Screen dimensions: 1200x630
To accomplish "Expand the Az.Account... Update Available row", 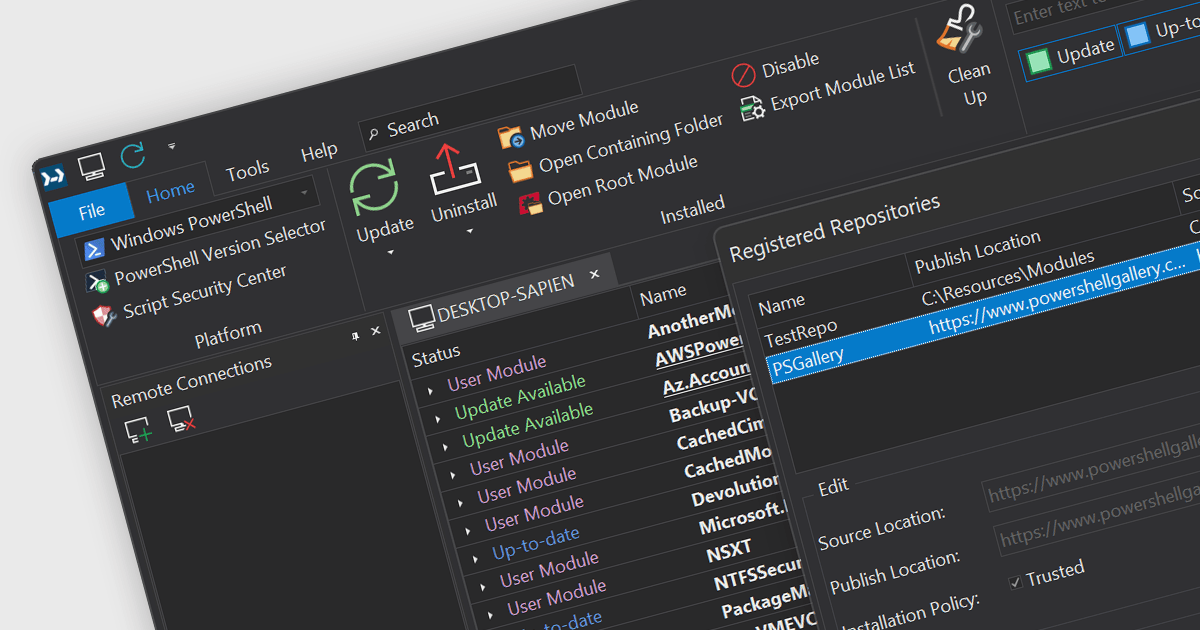I will click(x=446, y=448).
